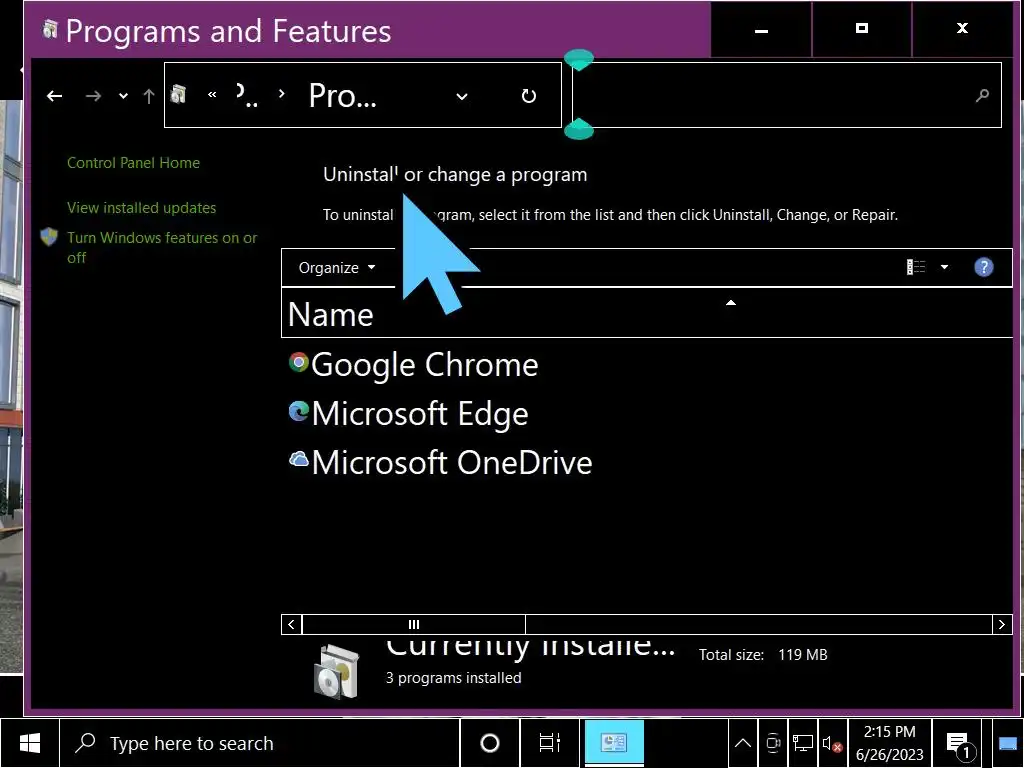1024x768 pixels.
Task: Click the forward navigation arrow
Action: (93, 96)
